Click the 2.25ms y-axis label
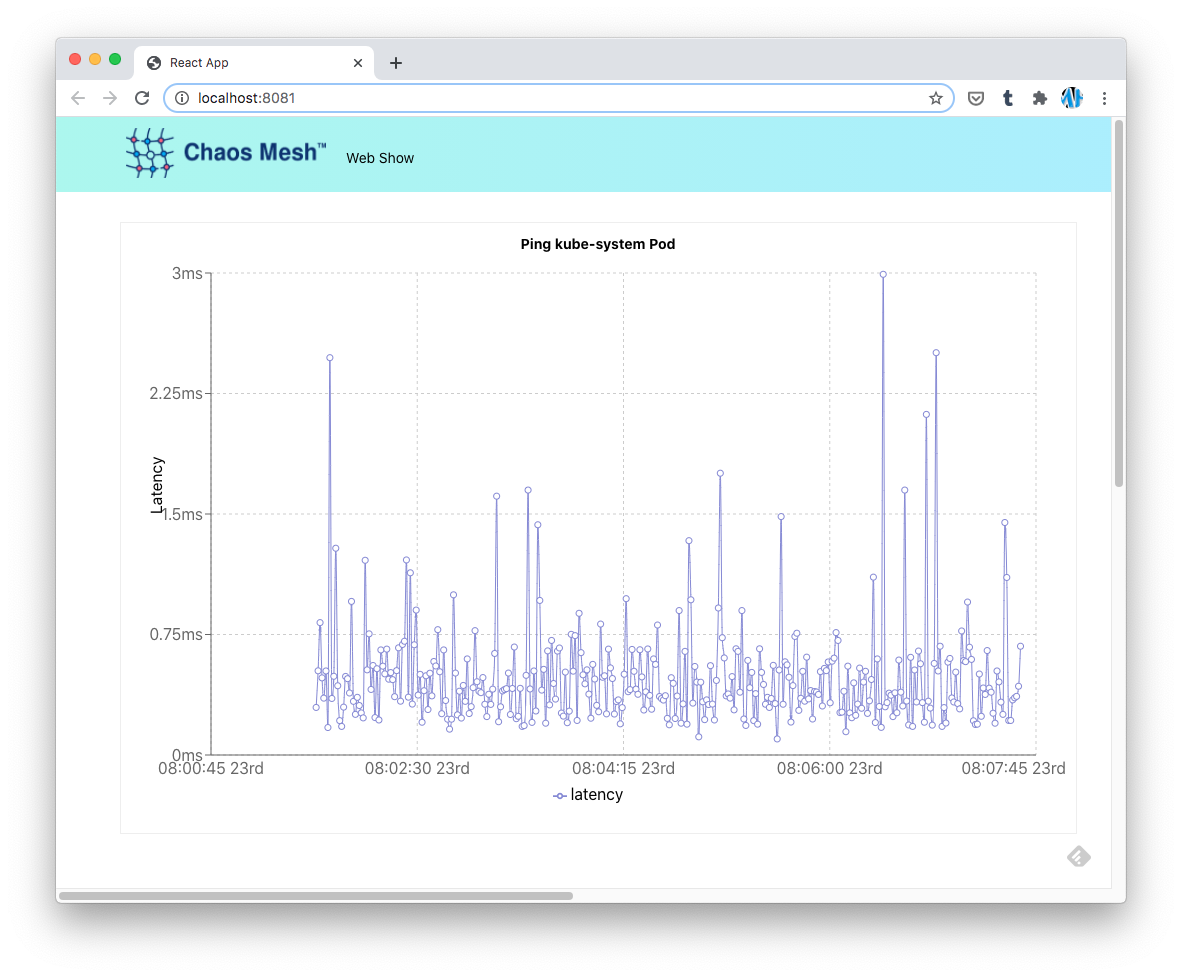The width and height of the screenshot is (1182, 977). click(x=176, y=394)
